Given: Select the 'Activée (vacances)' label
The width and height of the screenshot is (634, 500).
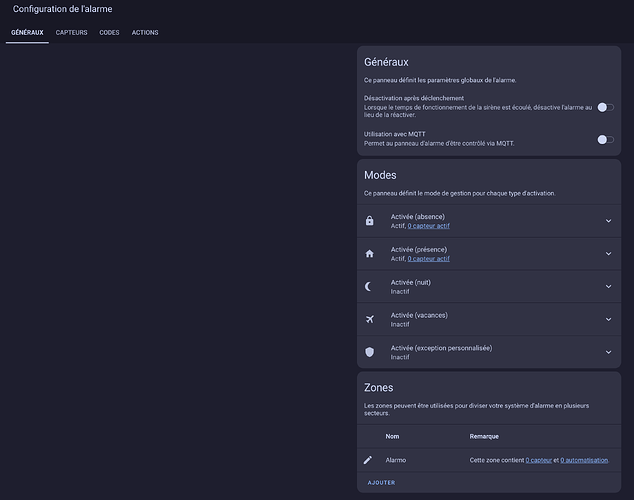Looking at the screenshot, I should click(x=419, y=315).
